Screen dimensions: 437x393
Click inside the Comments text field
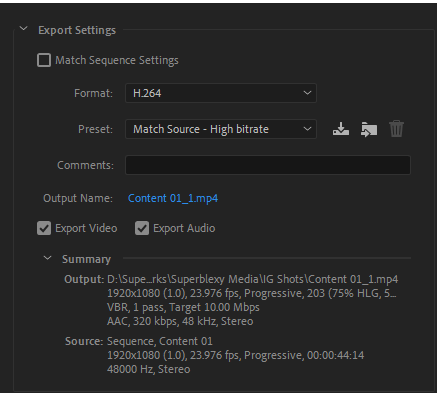[268, 165]
